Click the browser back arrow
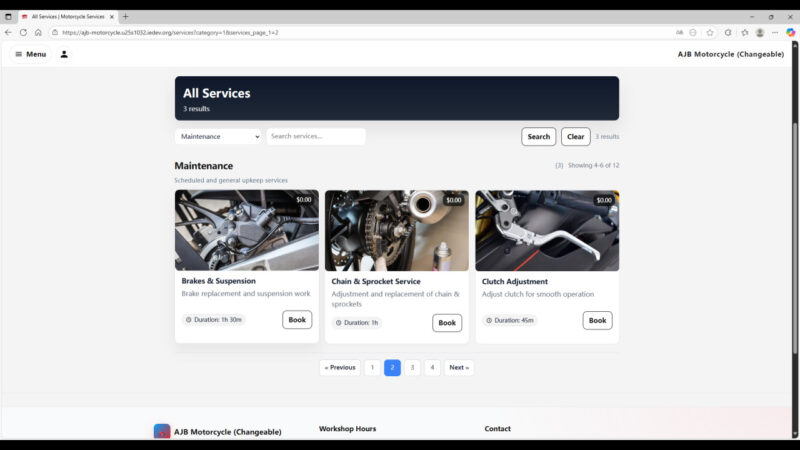Screen dimensions: 800x450 point(9,32)
